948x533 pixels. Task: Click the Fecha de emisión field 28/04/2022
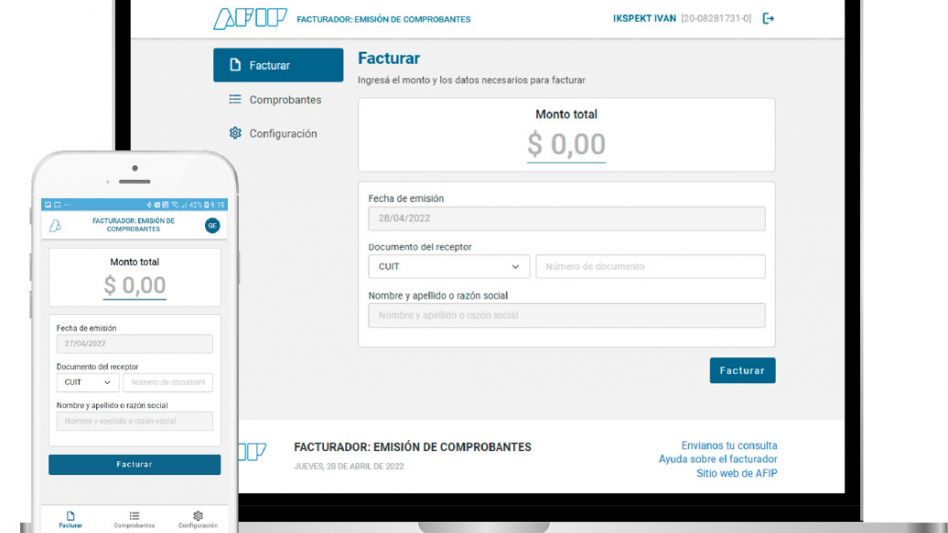pos(567,219)
